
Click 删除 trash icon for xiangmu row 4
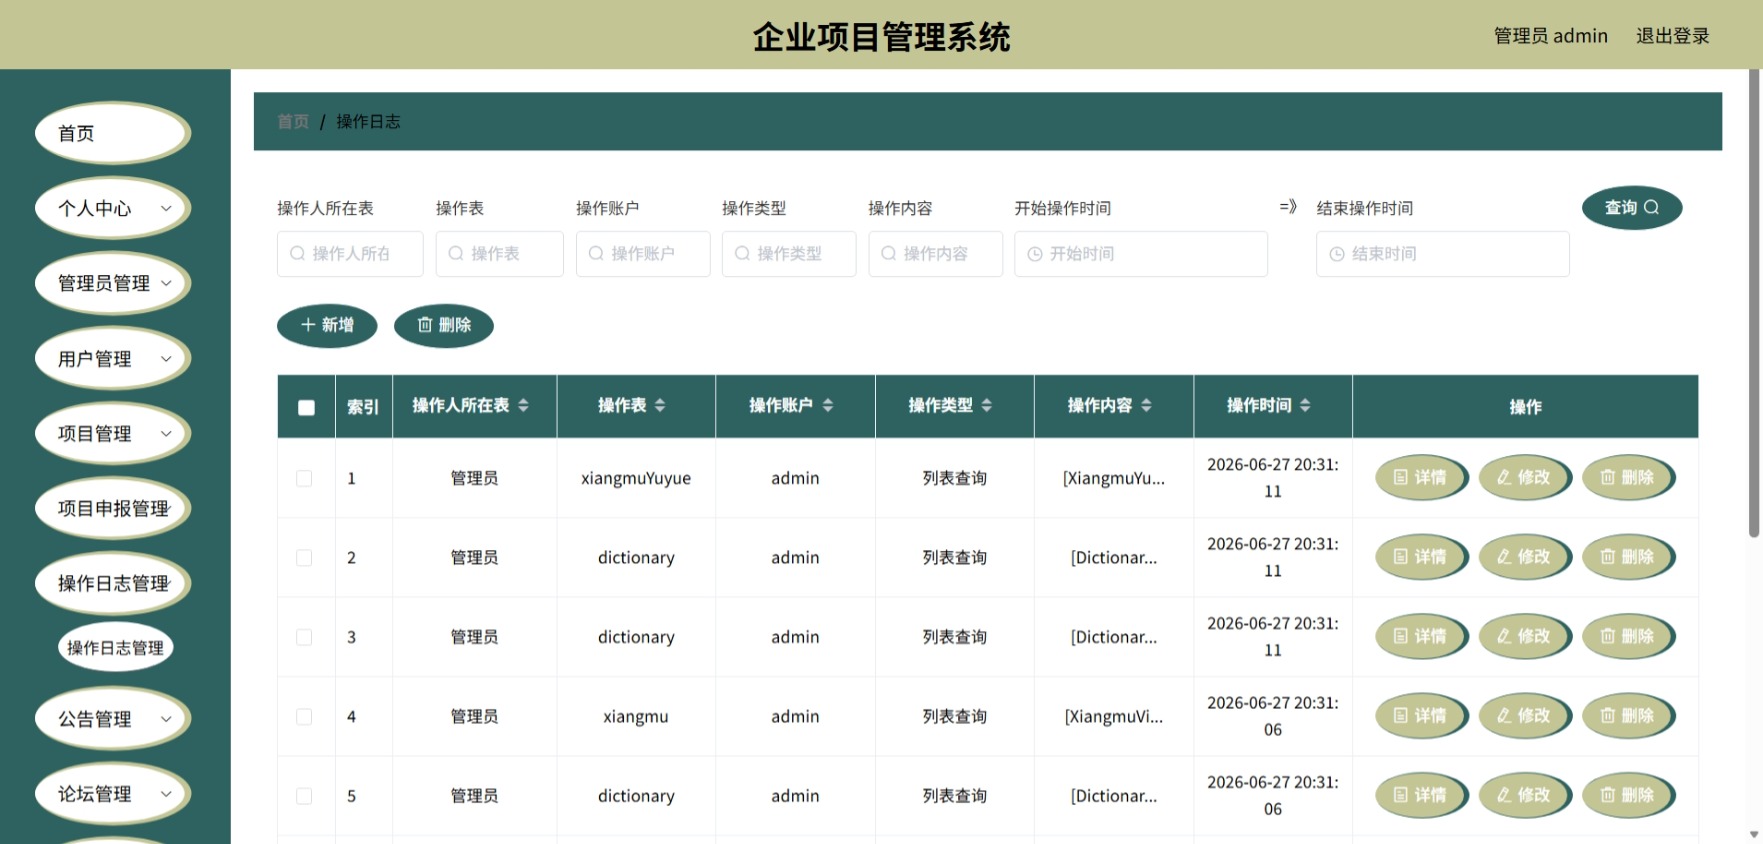pos(1608,716)
